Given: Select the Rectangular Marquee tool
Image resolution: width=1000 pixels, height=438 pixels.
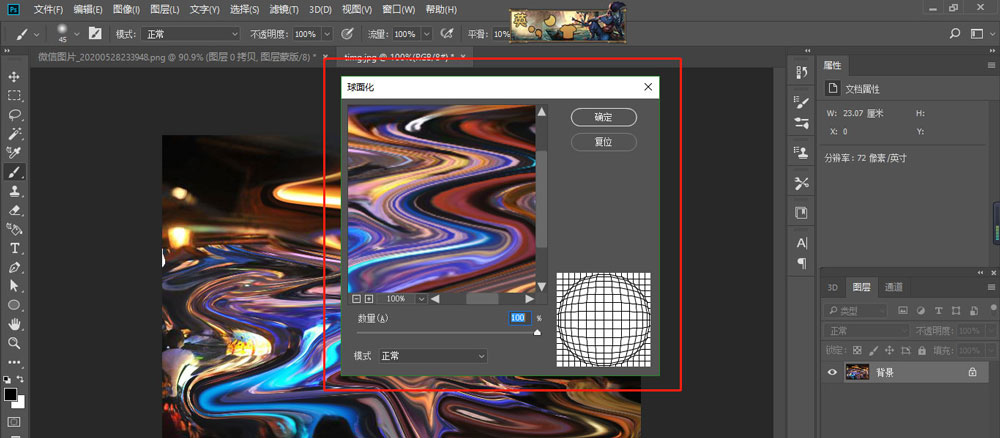Looking at the screenshot, I should [x=15, y=96].
